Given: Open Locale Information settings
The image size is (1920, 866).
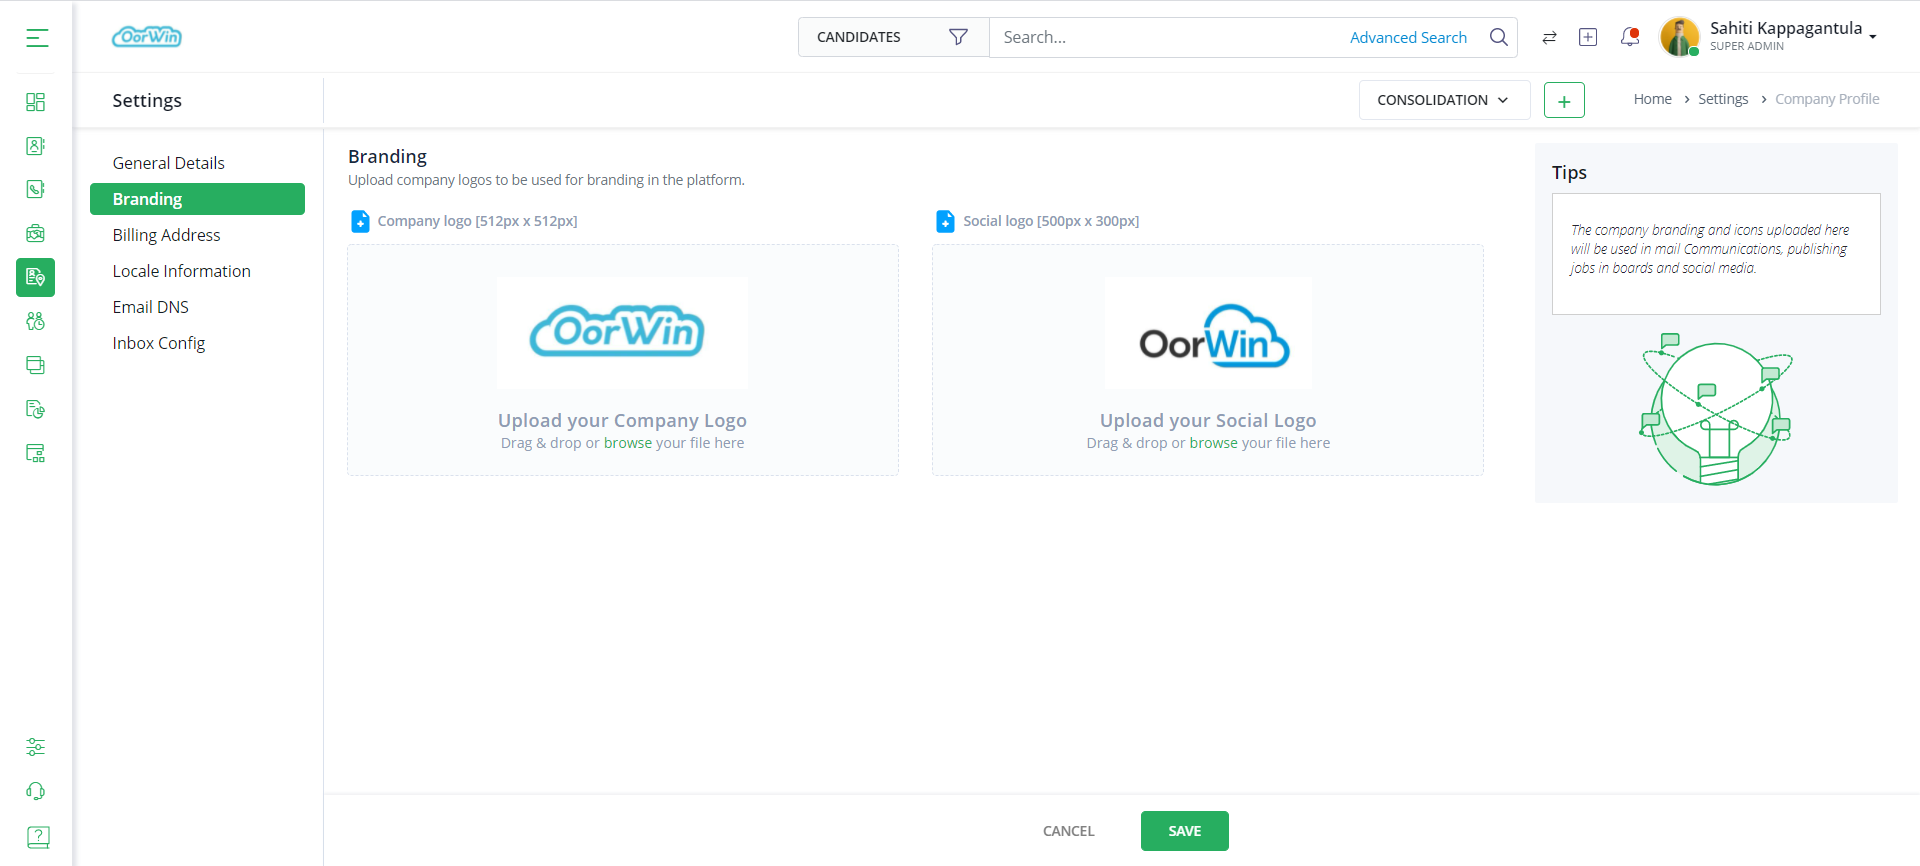Looking at the screenshot, I should pyautogui.click(x=181, y=271).
